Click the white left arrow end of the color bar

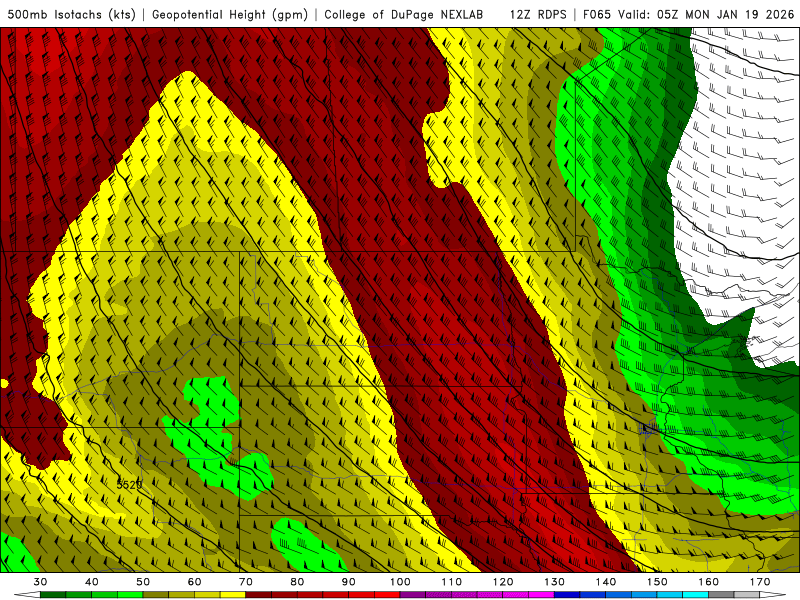pos(28,595)
